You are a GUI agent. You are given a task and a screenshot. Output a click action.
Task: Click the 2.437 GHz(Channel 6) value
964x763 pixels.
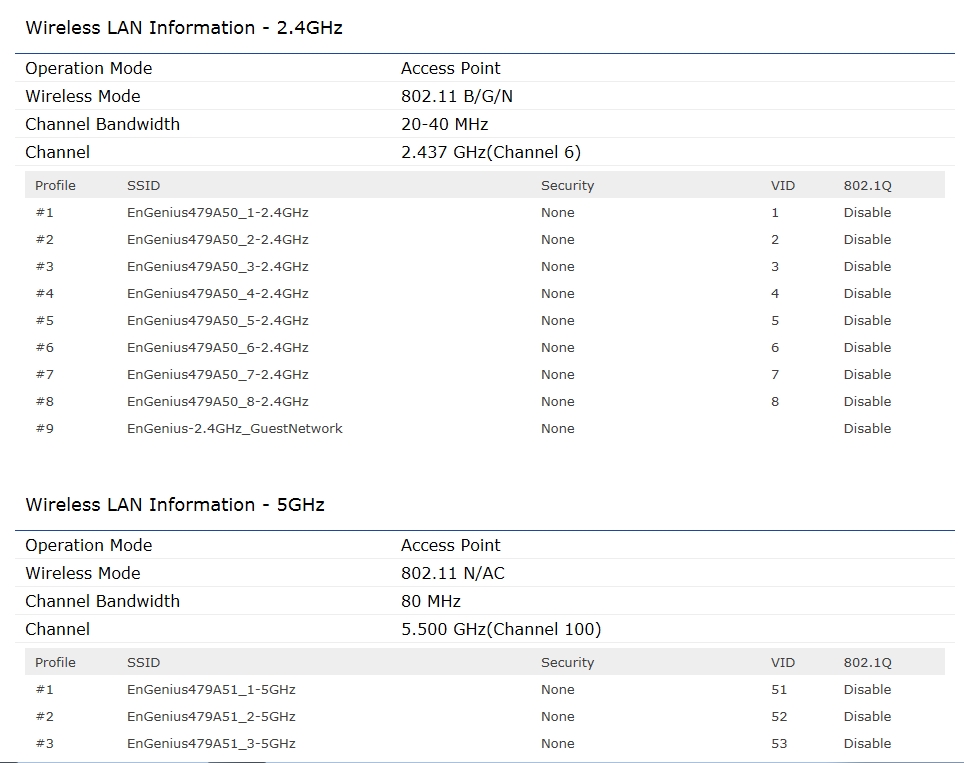pyautogui.click(x=490, y=153)
